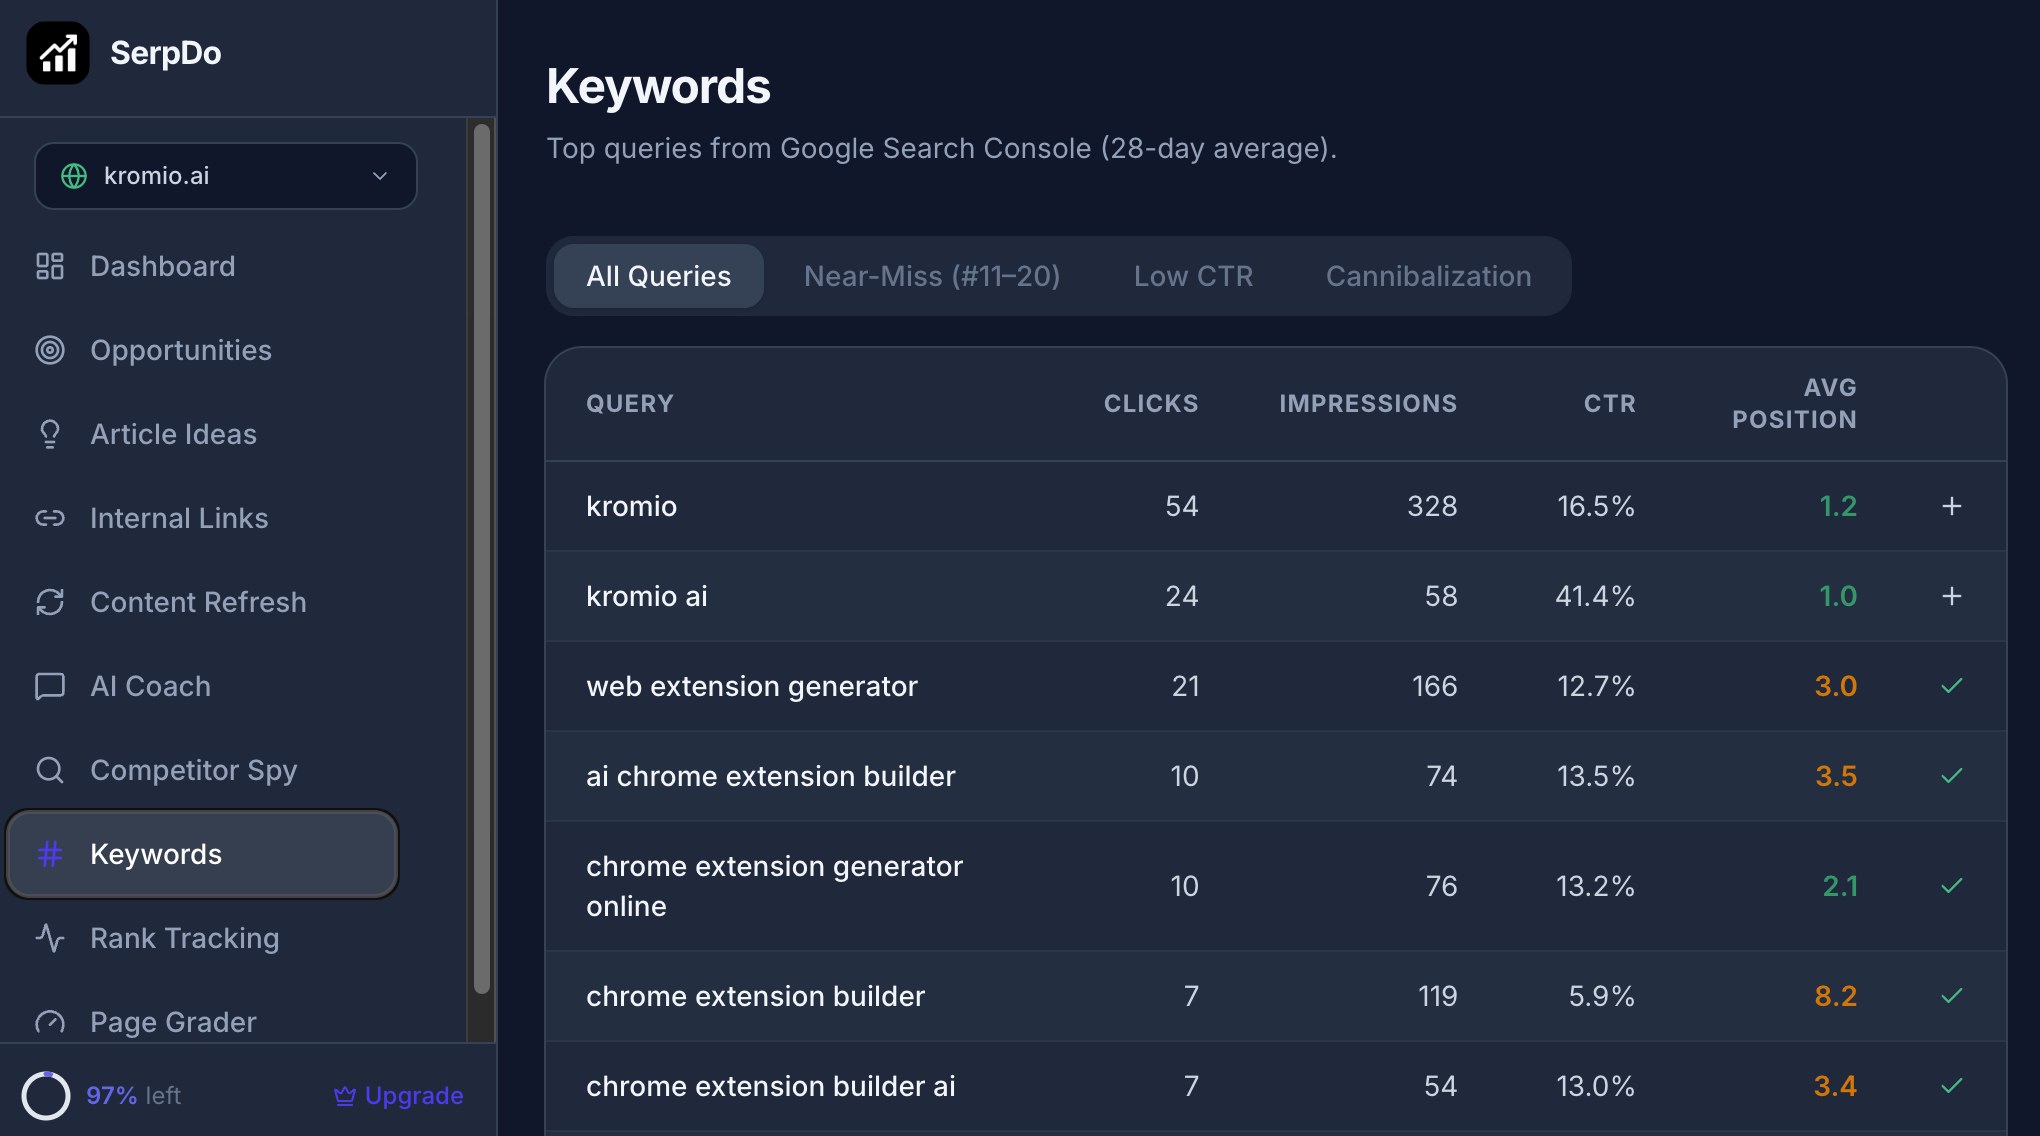
Task: Click the '97% left' usage text
Action: [x=134, y=1096]
